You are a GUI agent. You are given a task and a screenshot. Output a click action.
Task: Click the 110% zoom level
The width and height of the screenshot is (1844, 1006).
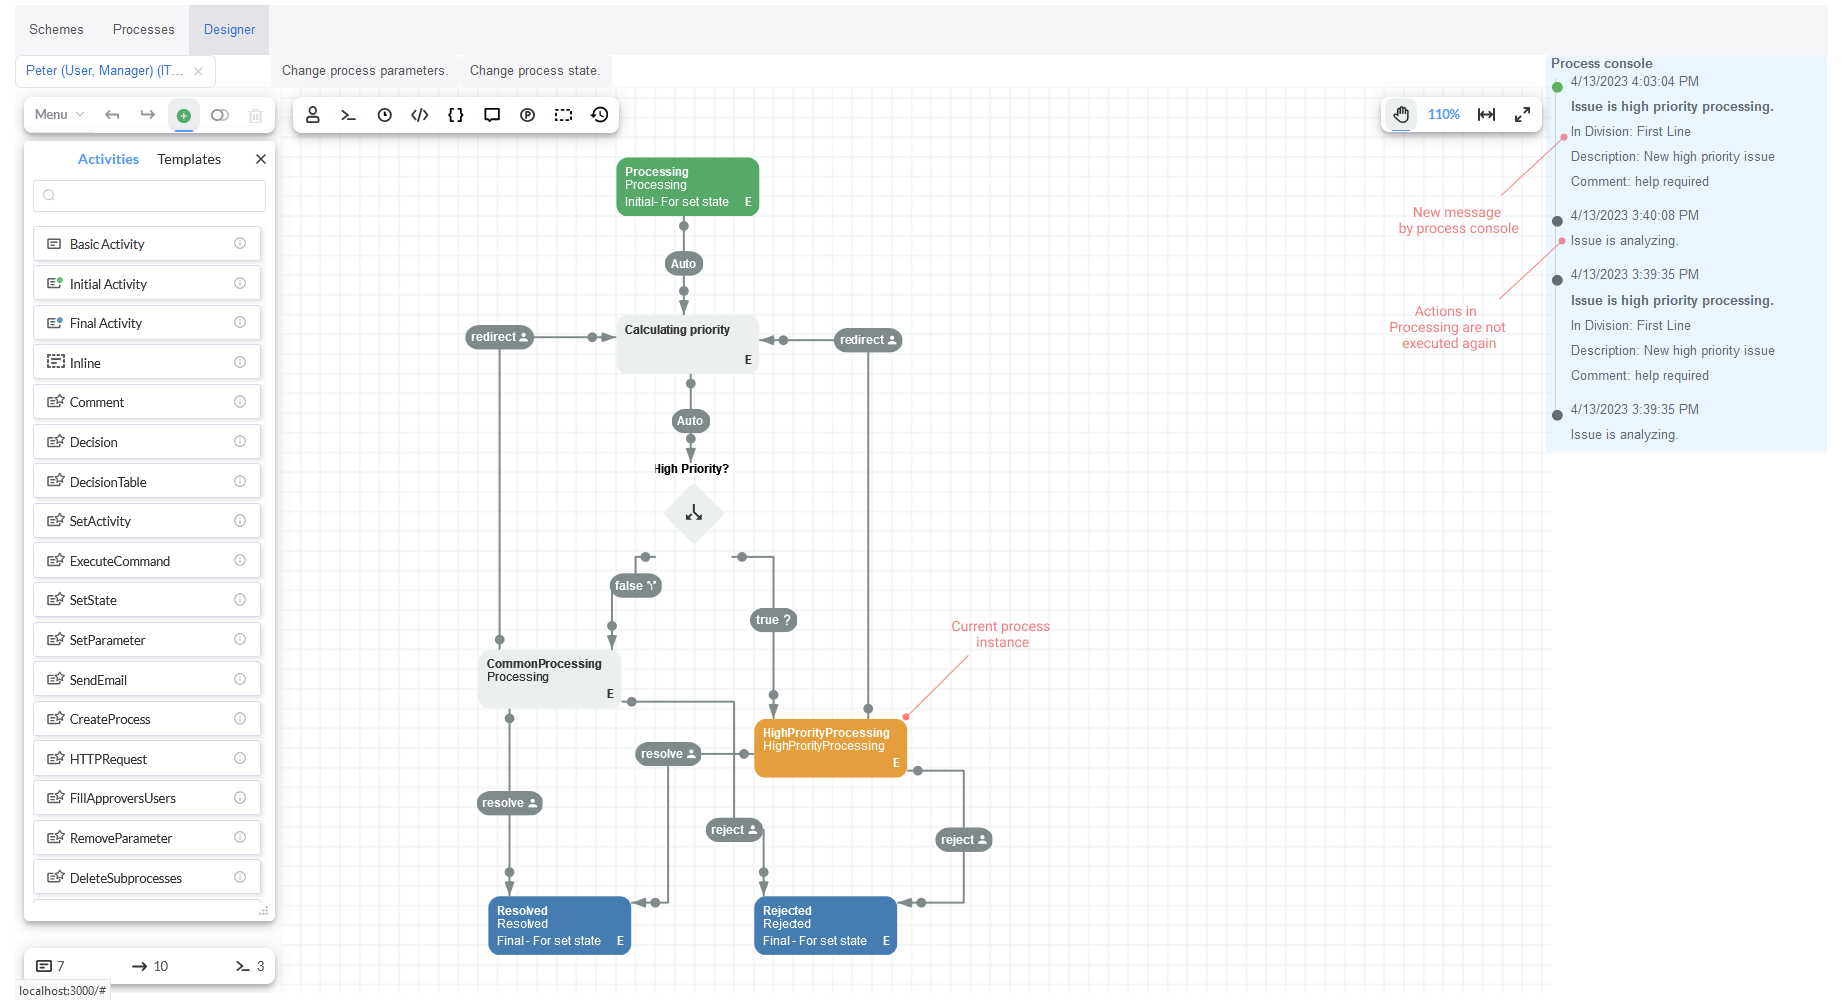[1444, 115]
